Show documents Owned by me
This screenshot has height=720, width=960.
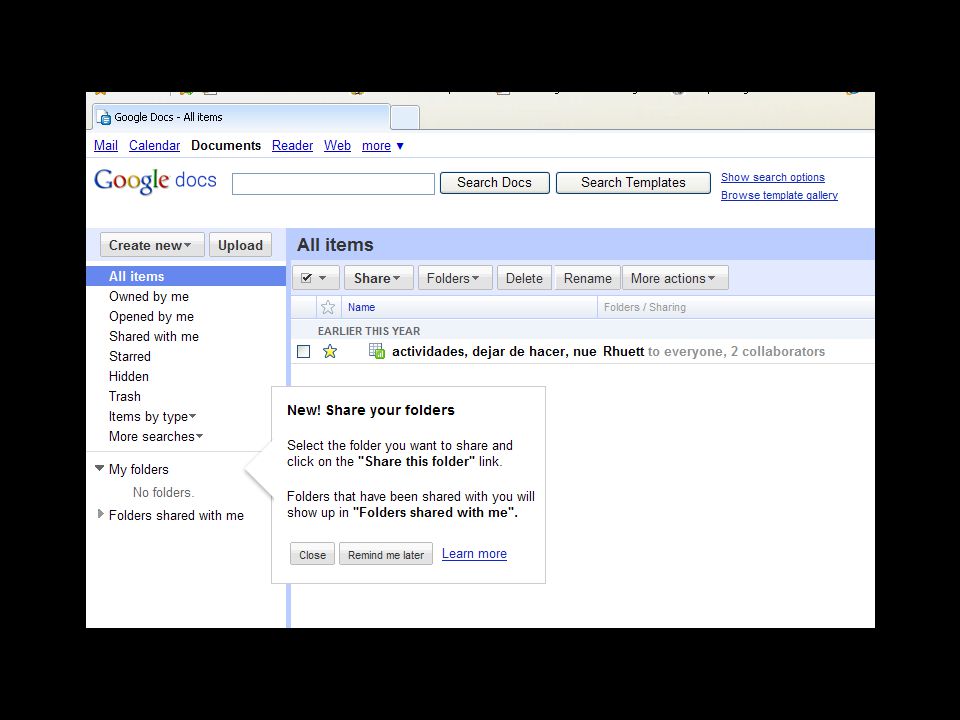pyautogui.click(x=149, y=296)
